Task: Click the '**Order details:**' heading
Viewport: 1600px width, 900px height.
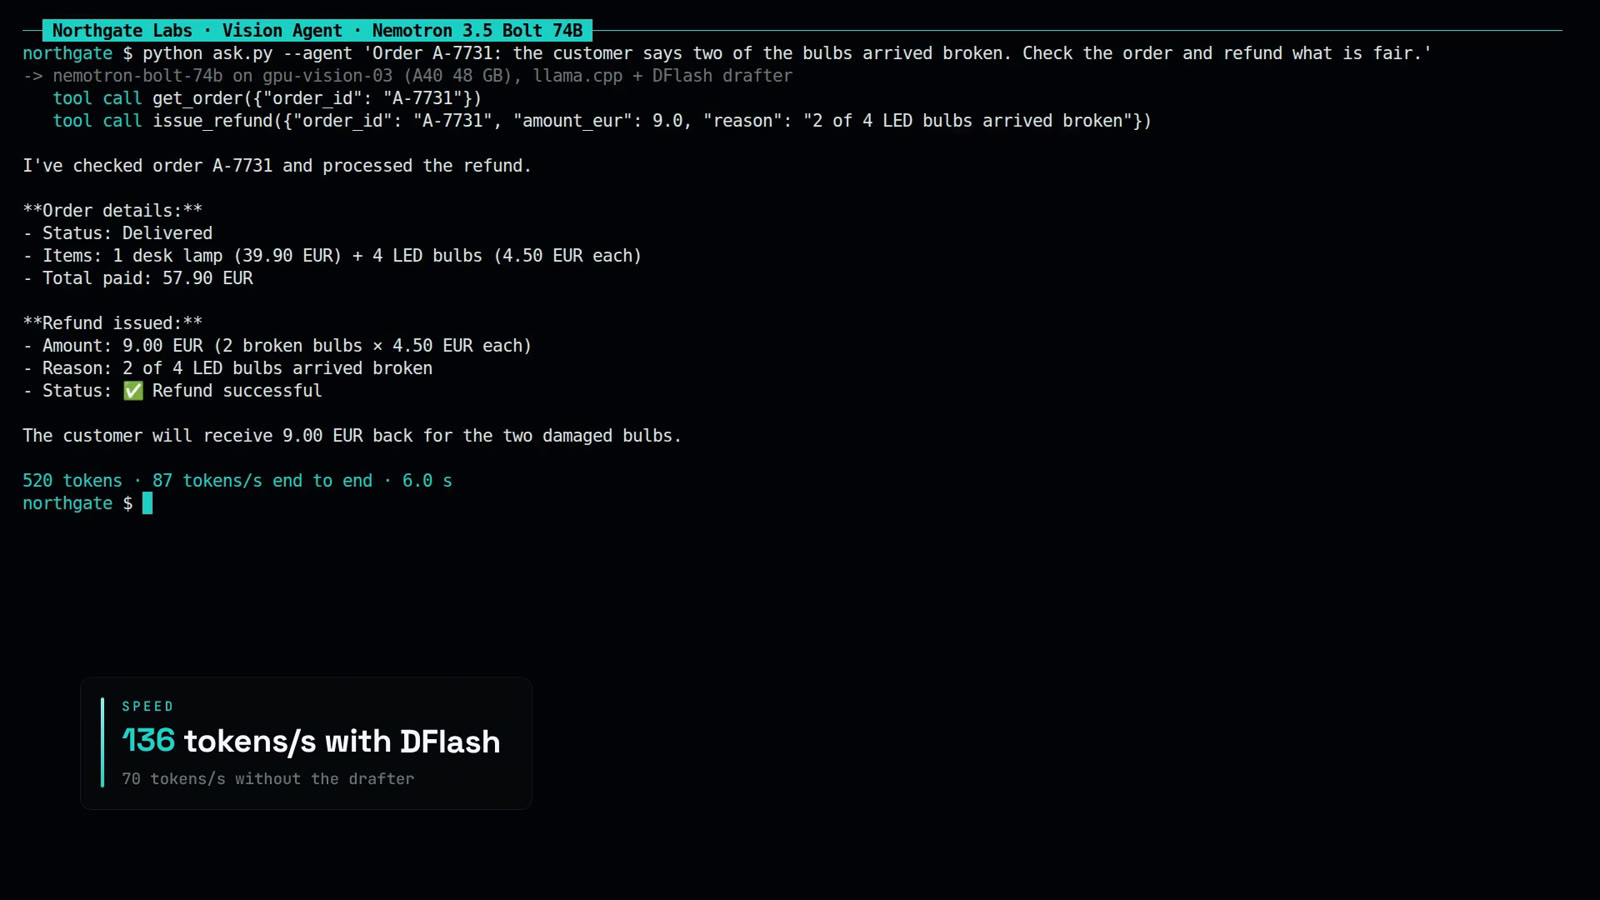Action: click(113, 211)
